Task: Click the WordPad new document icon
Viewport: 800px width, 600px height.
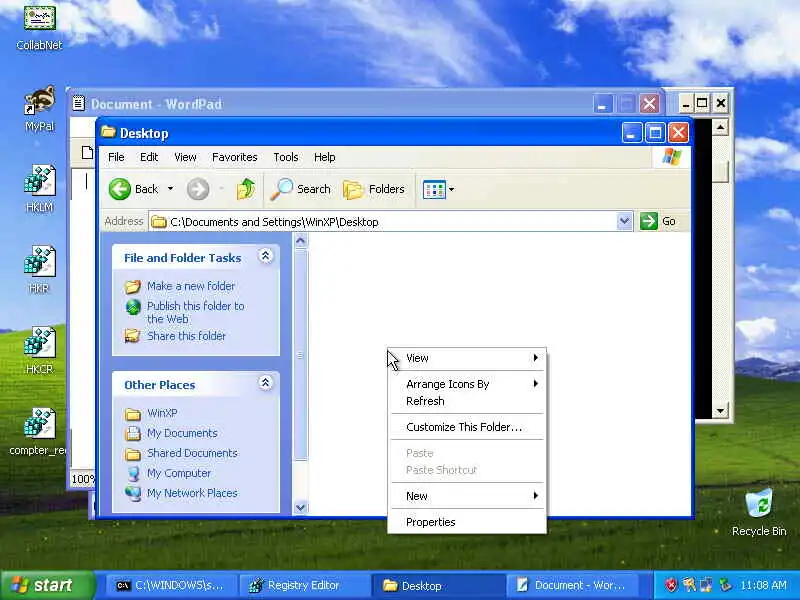Action: pos(87,152)
